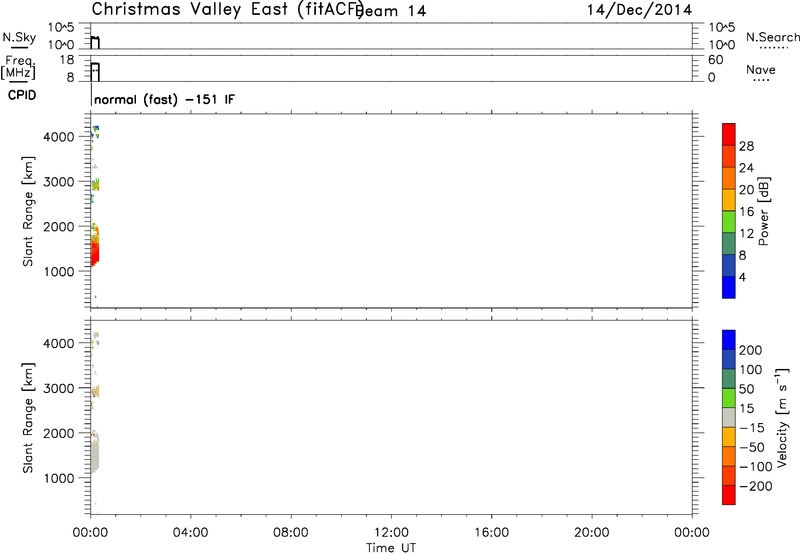This screenshot has width=800, height=554.
Task: Click the 'Velocity [m s-1]' colorbar label
Action: coord(782,417)
